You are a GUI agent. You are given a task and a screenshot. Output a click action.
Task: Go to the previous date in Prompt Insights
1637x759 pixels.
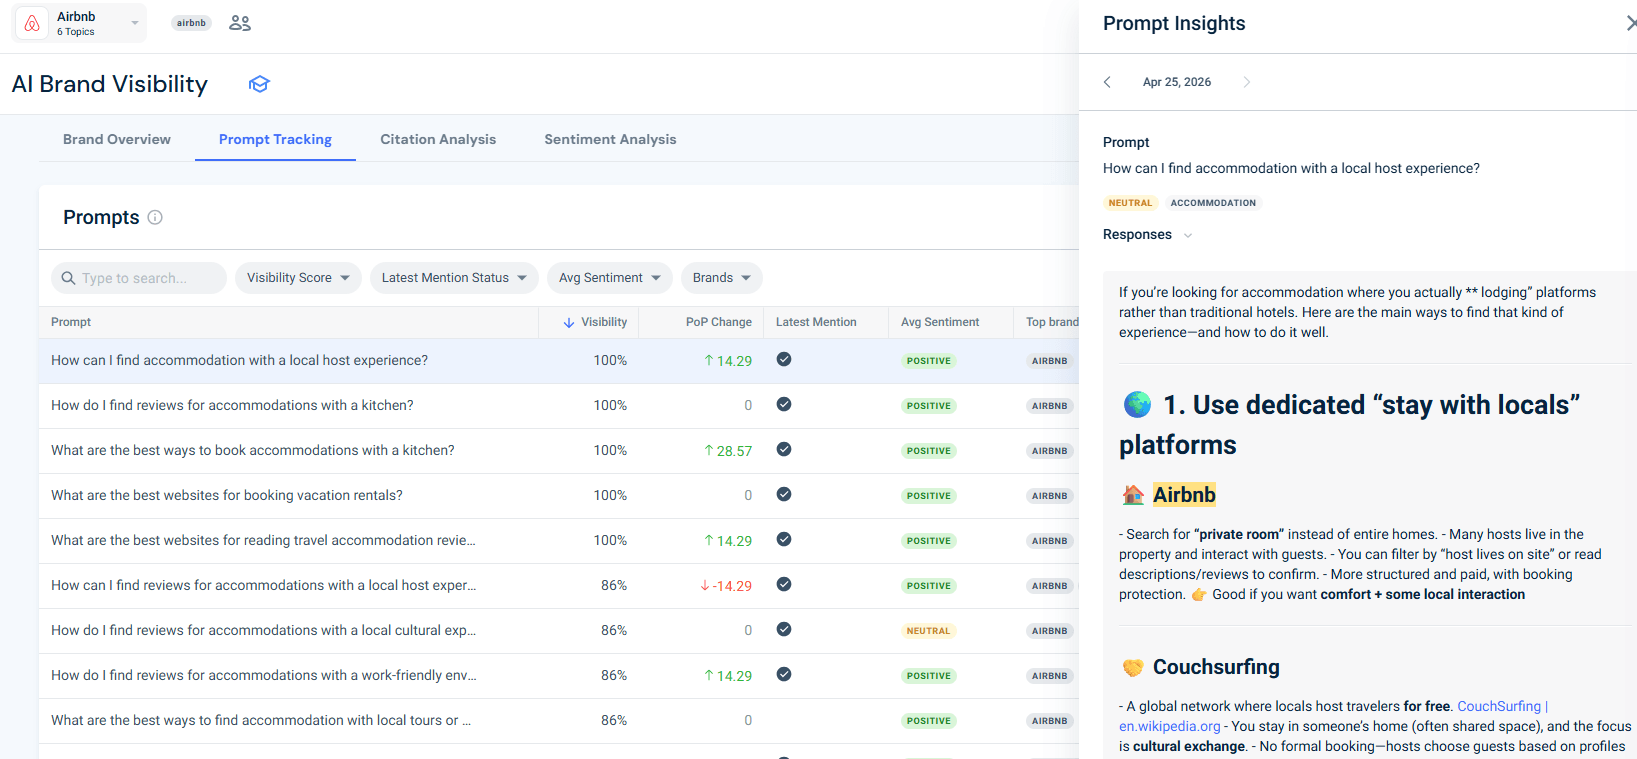click(x=1107, y=82)
